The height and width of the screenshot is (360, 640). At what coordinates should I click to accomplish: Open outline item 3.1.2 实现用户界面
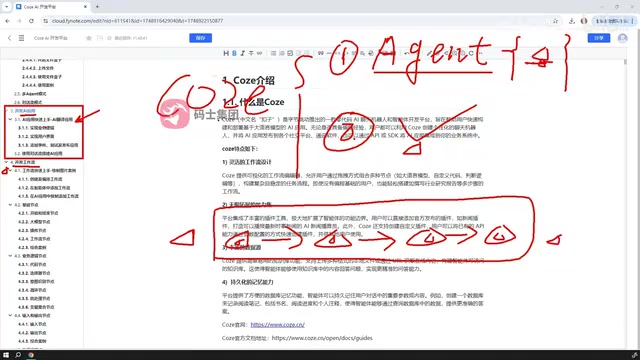(x=36, y=136)
